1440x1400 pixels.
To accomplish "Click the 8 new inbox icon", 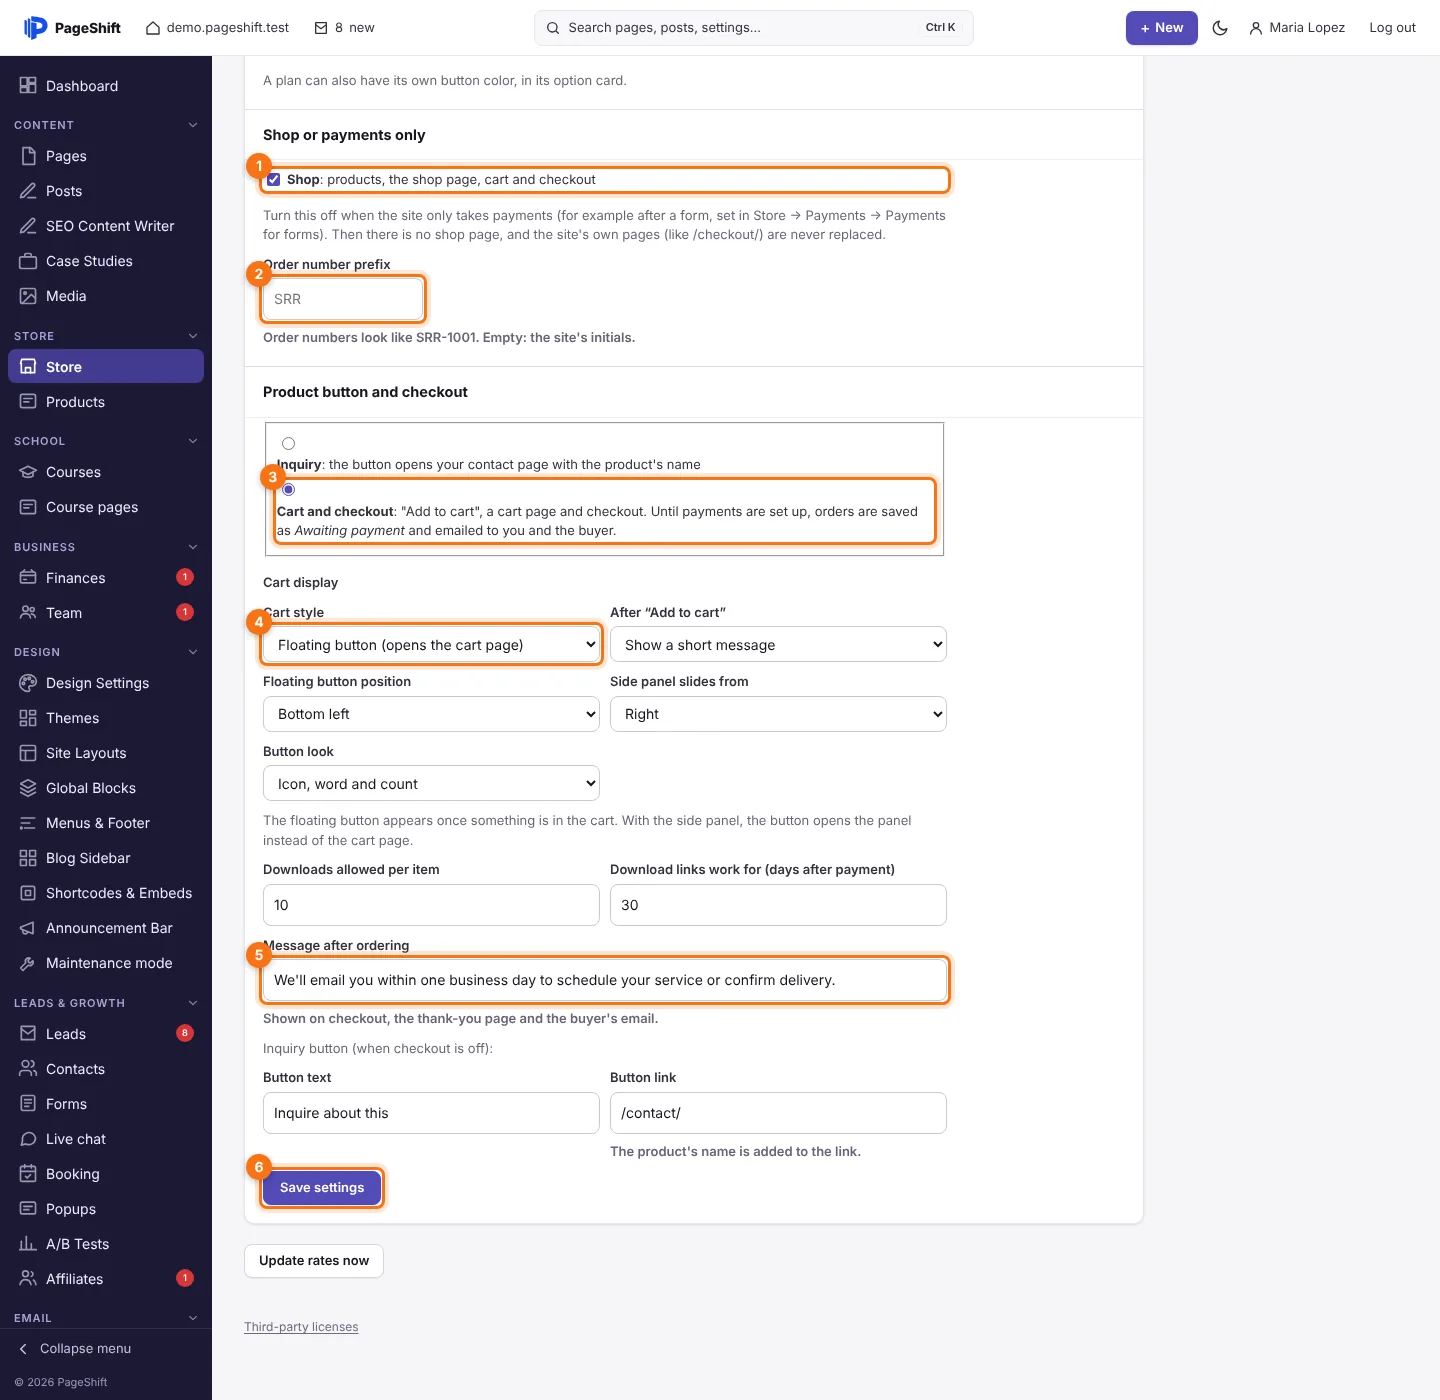I will pos(321,28).
